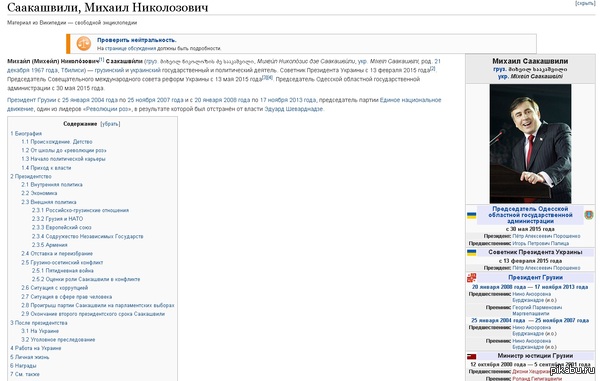Open Председатель Одесской областной государственной администрации infobox heading

530,215
